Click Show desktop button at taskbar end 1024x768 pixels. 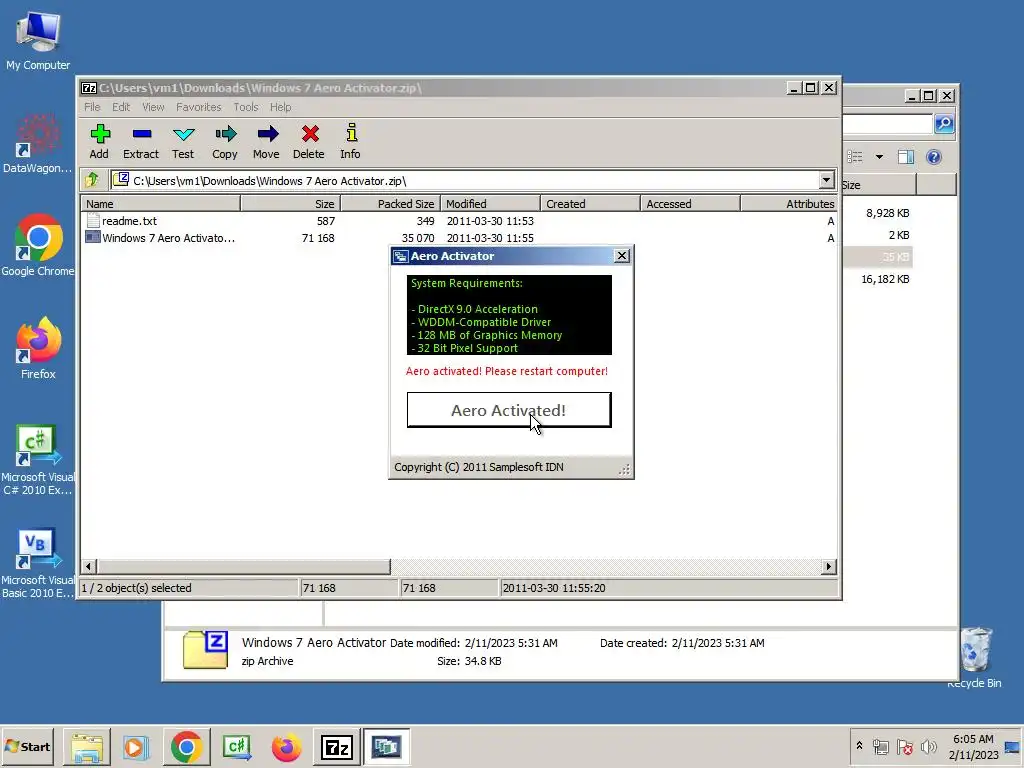click(1012, 746)
